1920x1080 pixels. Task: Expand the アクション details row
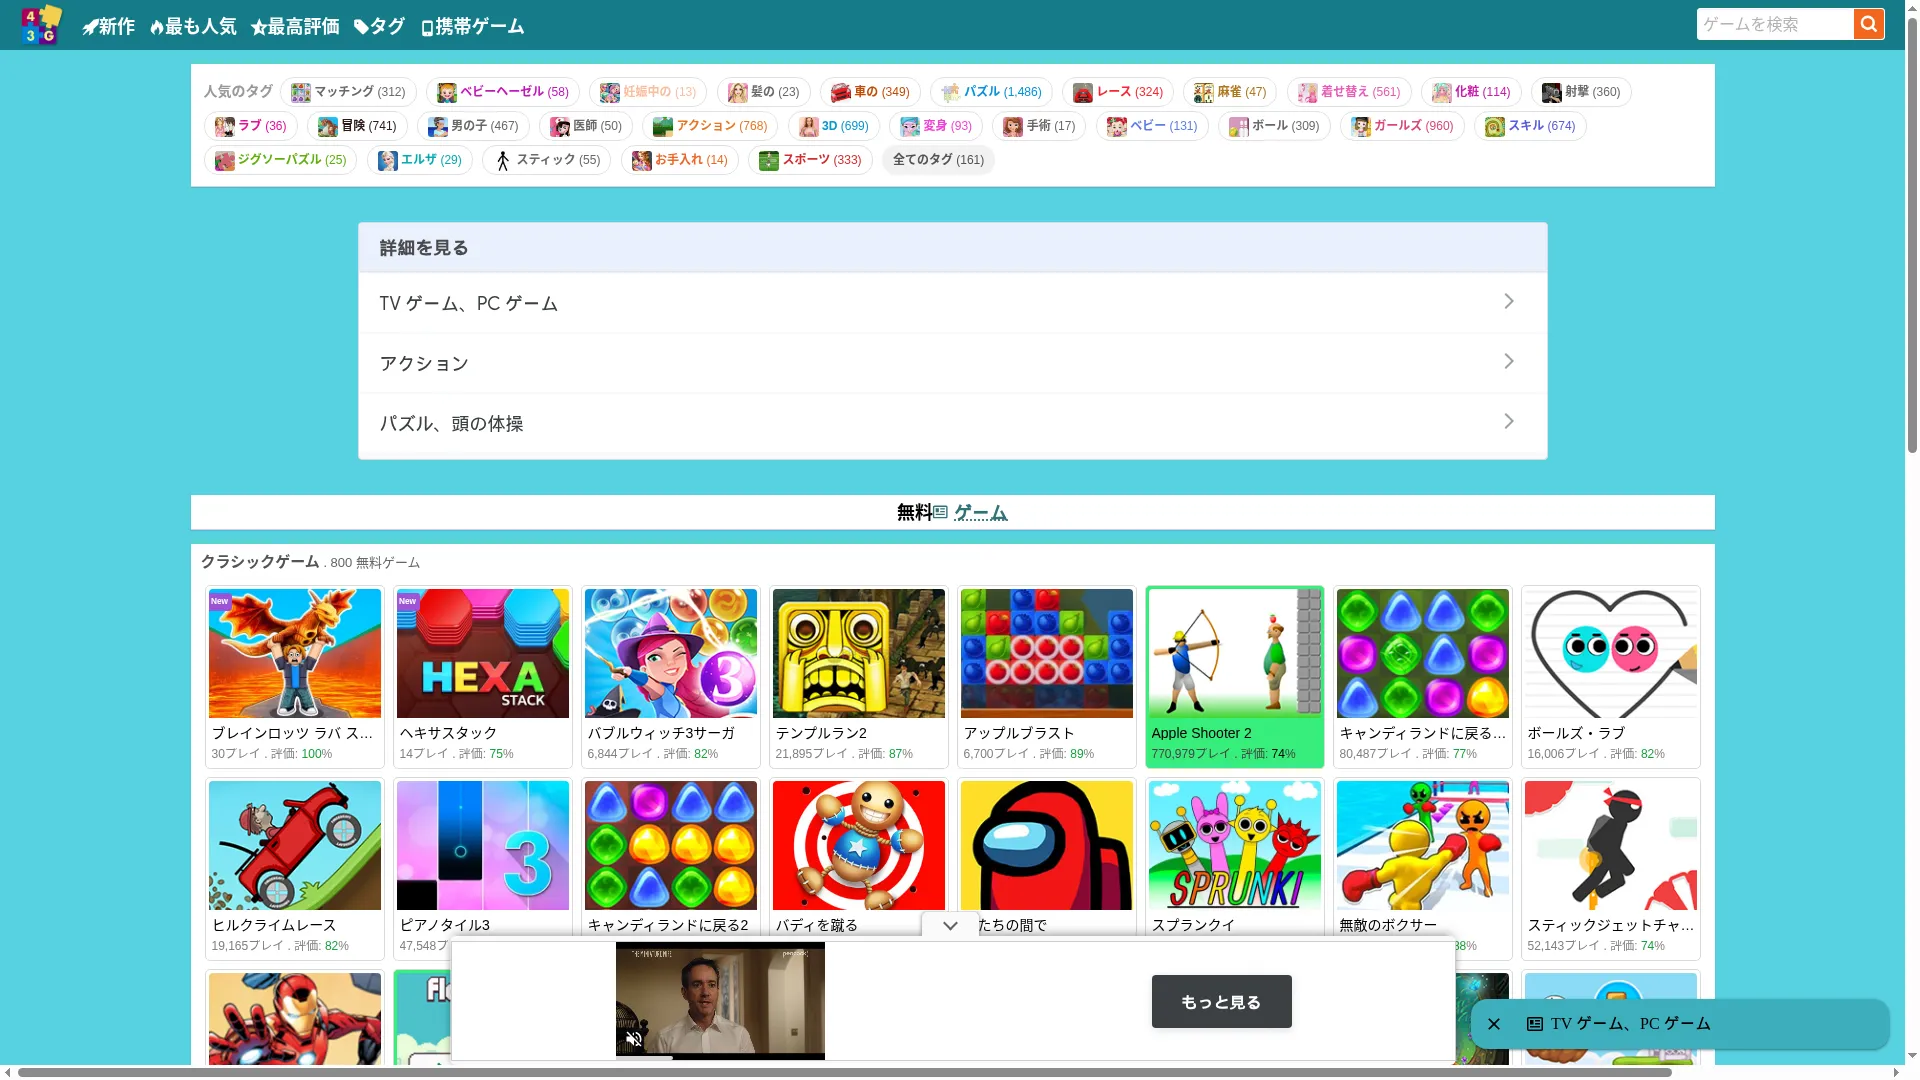[952, 363]
